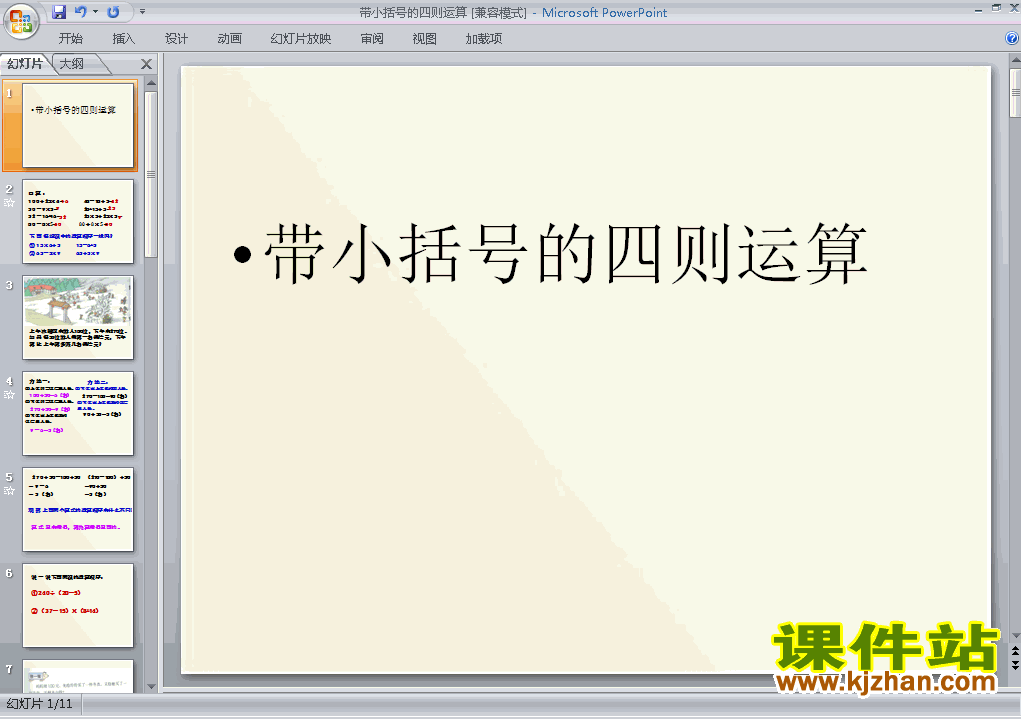The height and width of the screenshot is (719, 1021).
Task: Undo the last action
Action: coord(81,12)
